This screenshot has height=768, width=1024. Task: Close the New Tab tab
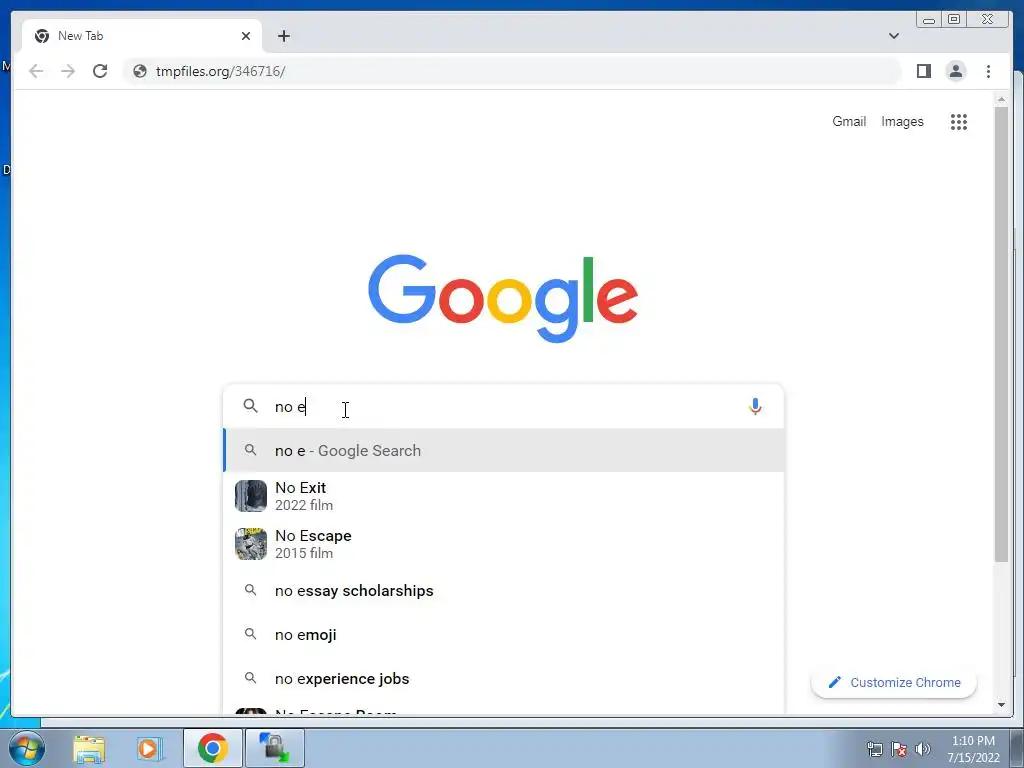tap(246, 36)
